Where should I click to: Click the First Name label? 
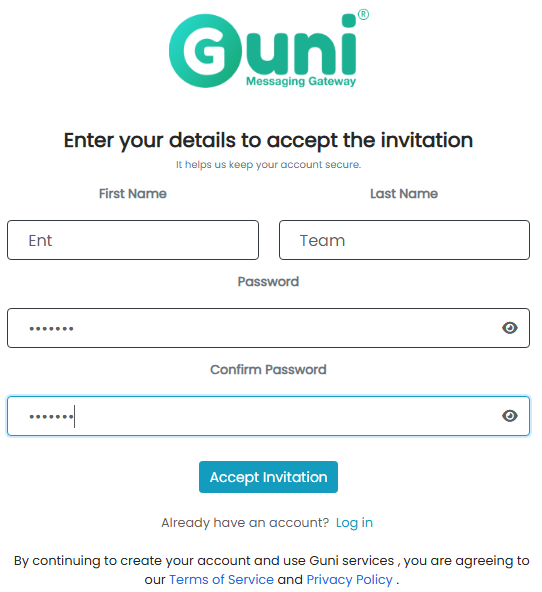click(x=132, y=194)
